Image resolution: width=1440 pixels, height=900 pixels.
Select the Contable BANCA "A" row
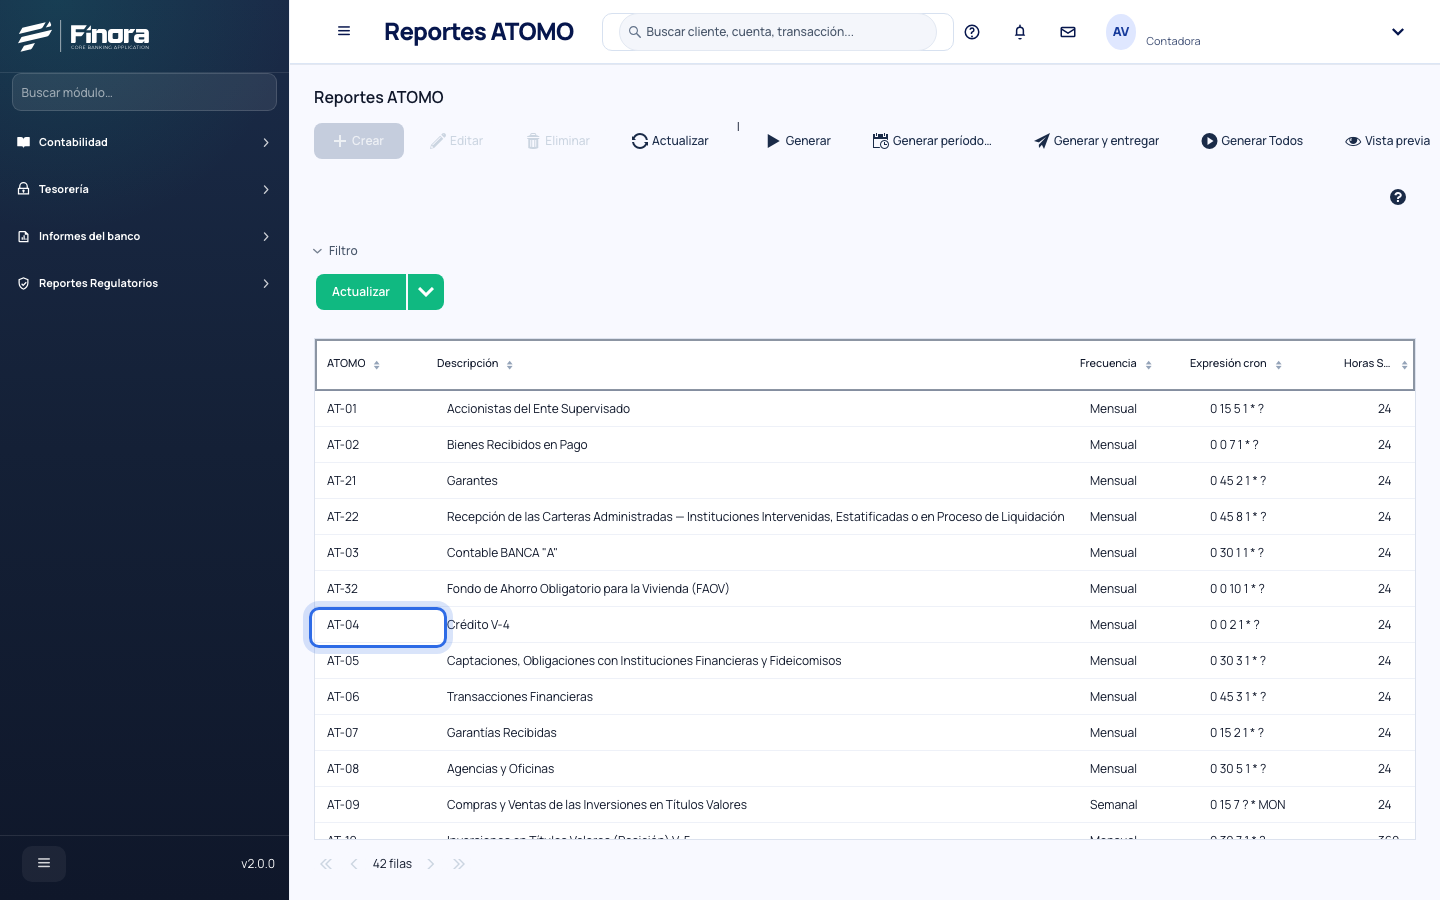click(x=865, y=553)
